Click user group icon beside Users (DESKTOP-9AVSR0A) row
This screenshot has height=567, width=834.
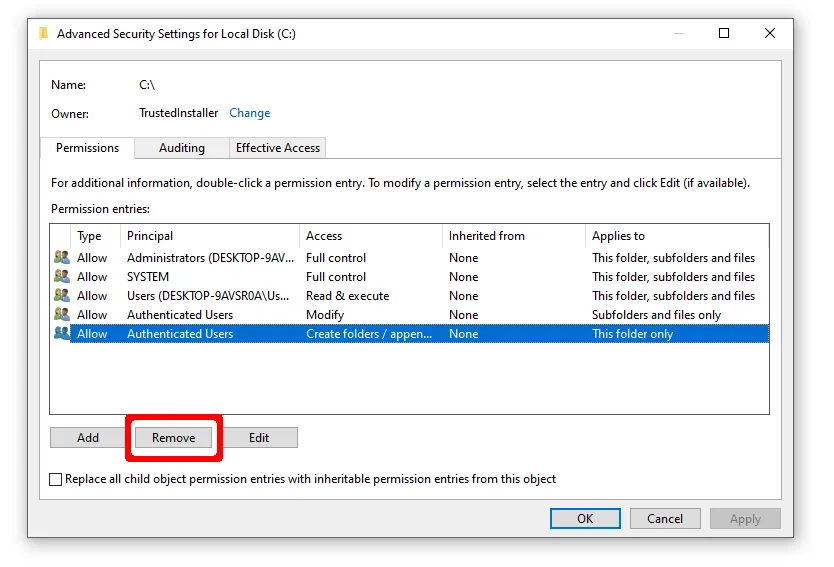point(62,296)
